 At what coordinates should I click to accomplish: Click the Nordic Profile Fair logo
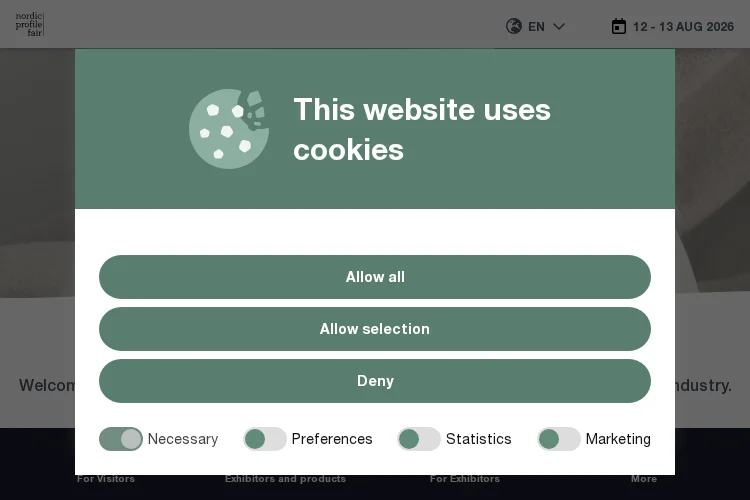pos(30,24)
